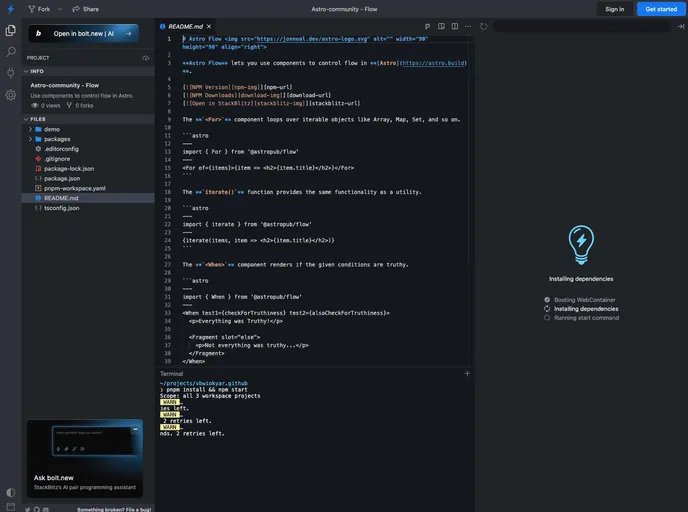Click the Get started button
Viewport: 688px width, 512px height.
pos(661,9)
